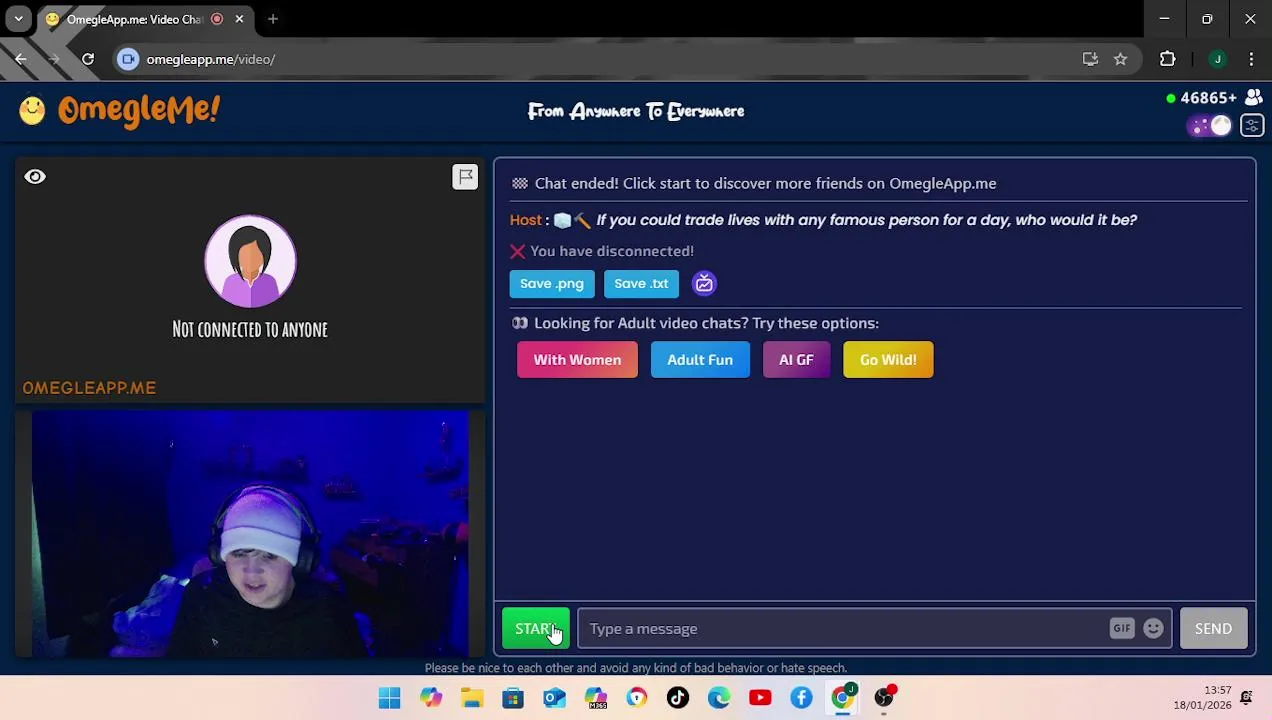Screen dimensions: 1272x720
Task: Go back in browser
Action: click(21, 59)
